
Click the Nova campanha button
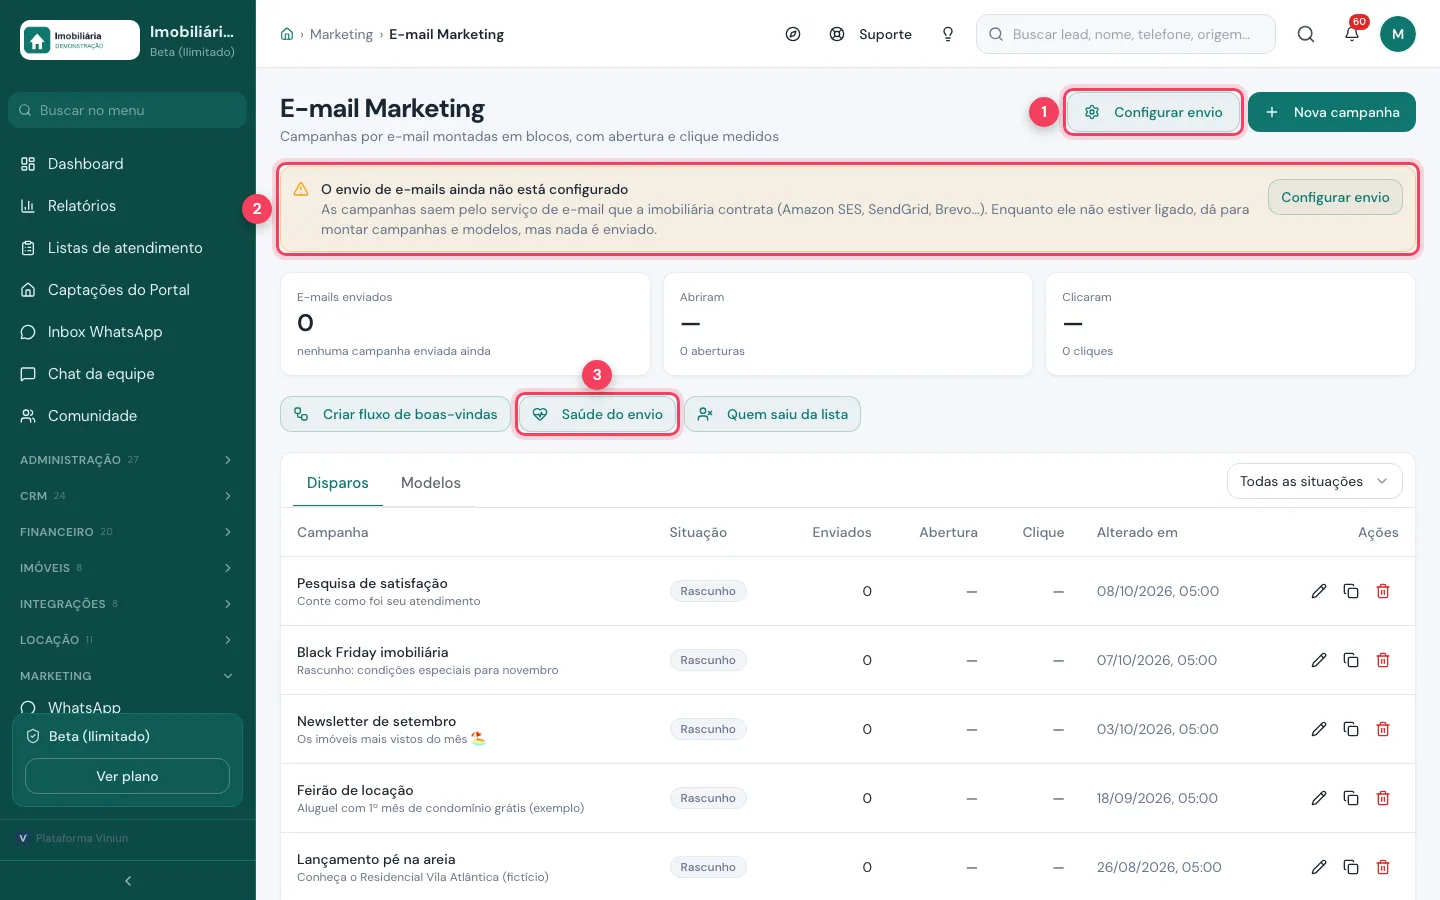pos(1332,112)
